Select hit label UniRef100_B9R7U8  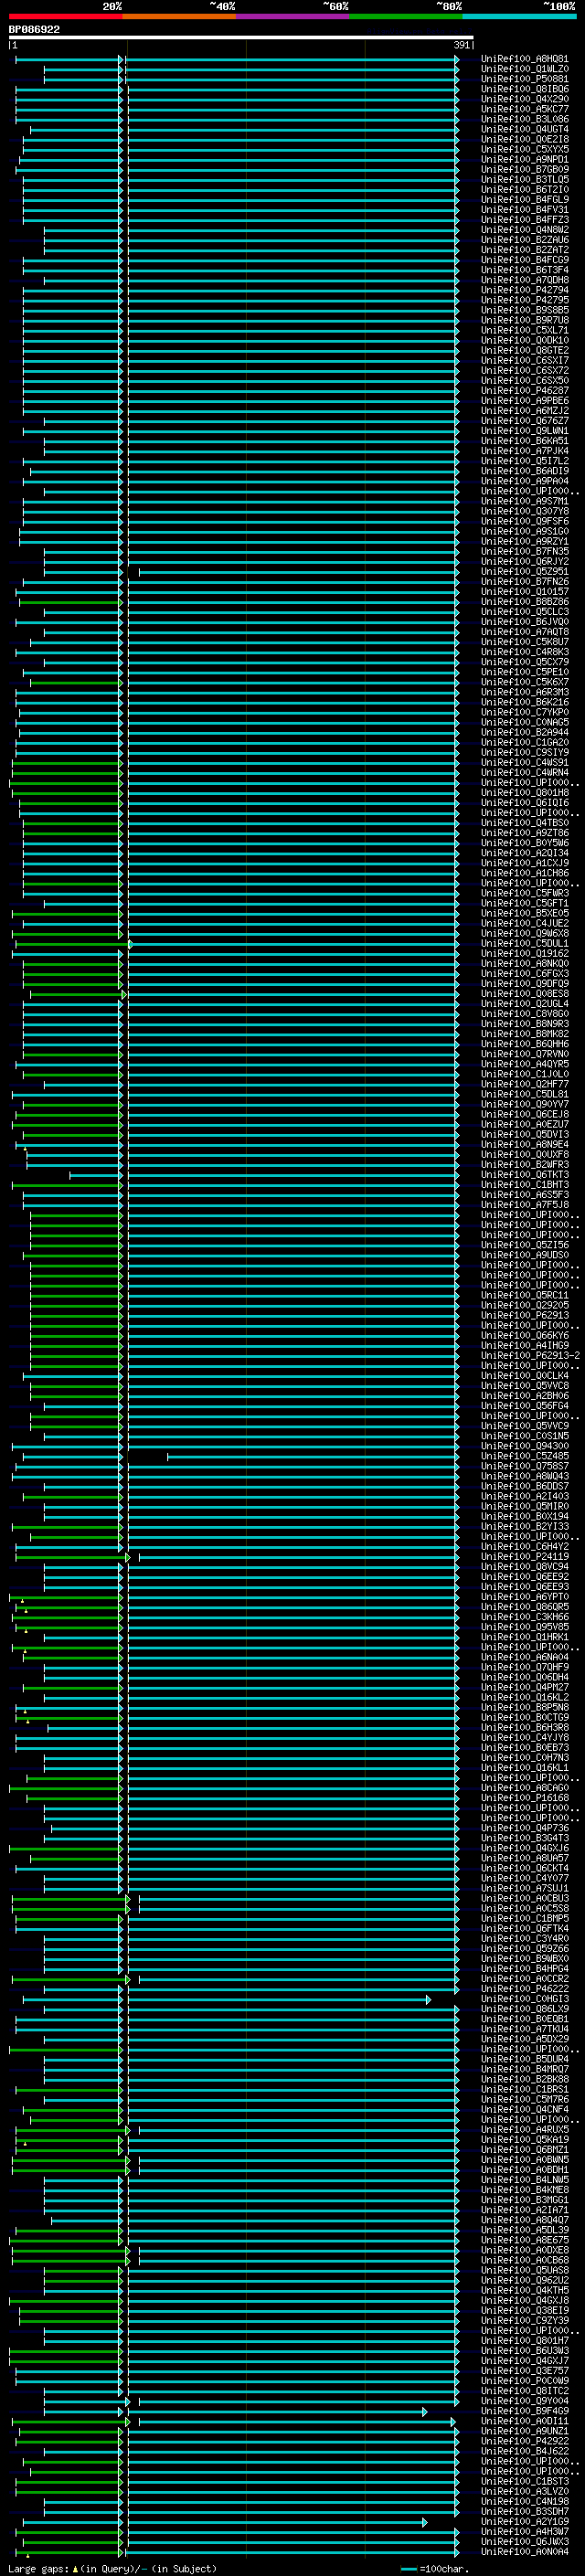[525, 320]
